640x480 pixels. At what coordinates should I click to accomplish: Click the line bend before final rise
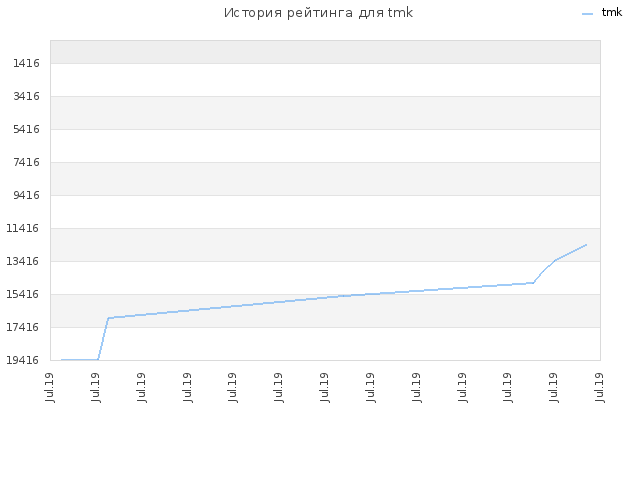pyautogui.click(x=533, y=282)
